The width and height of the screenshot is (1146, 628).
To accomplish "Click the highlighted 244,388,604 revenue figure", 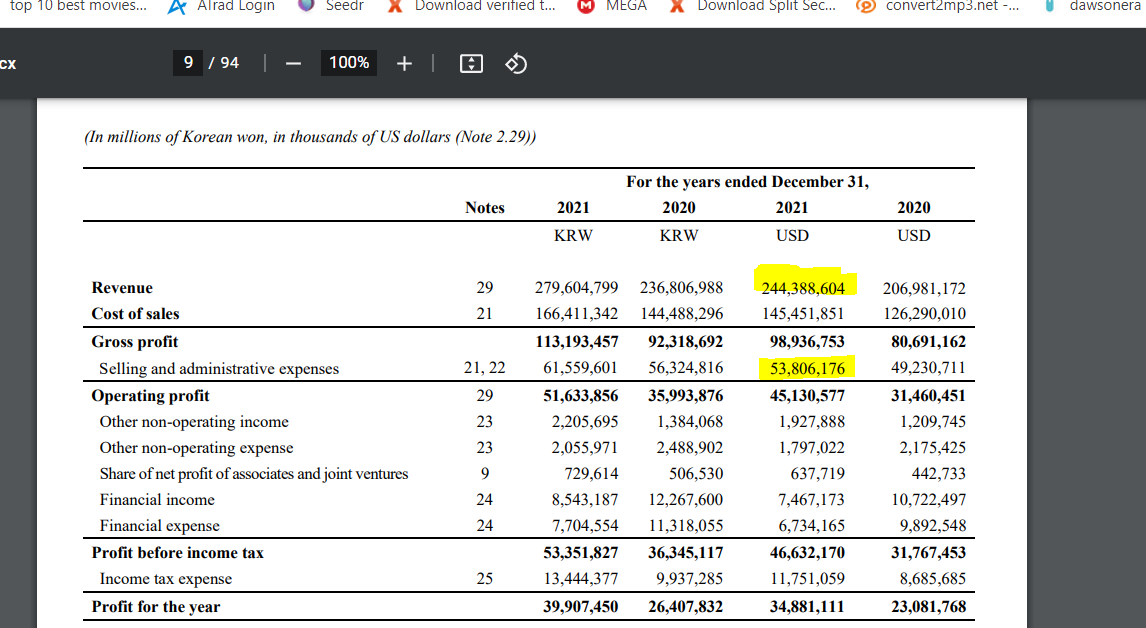I will [x=803, y=288].
